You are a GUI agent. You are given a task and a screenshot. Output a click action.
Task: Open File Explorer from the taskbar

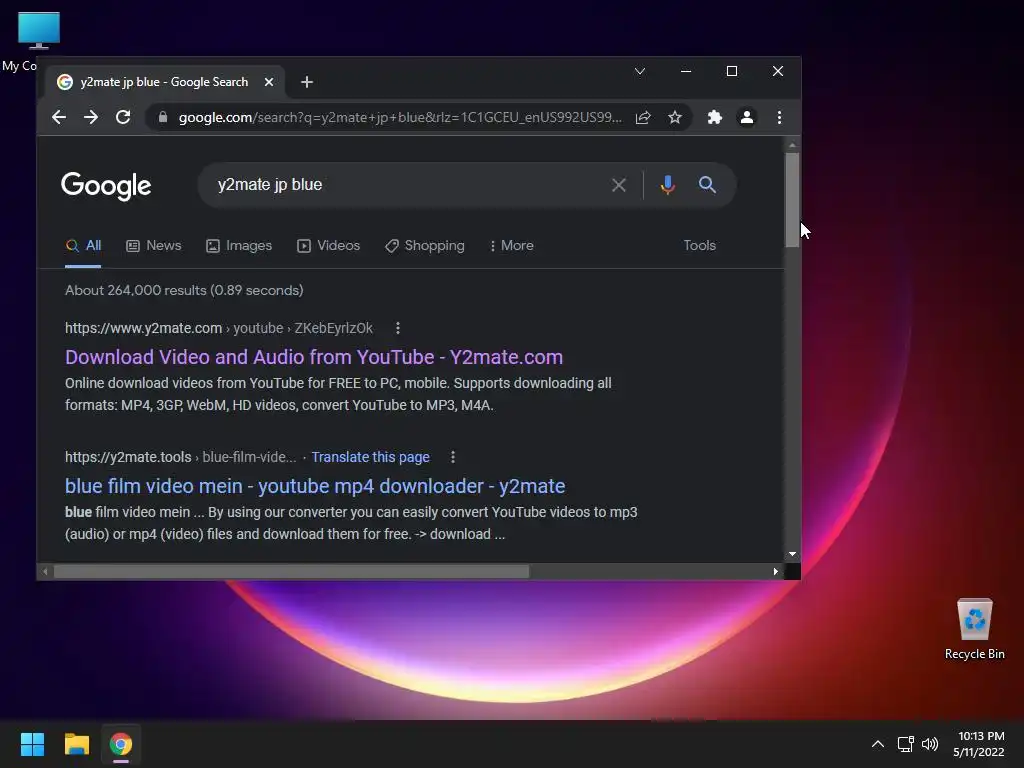point(76,744)
